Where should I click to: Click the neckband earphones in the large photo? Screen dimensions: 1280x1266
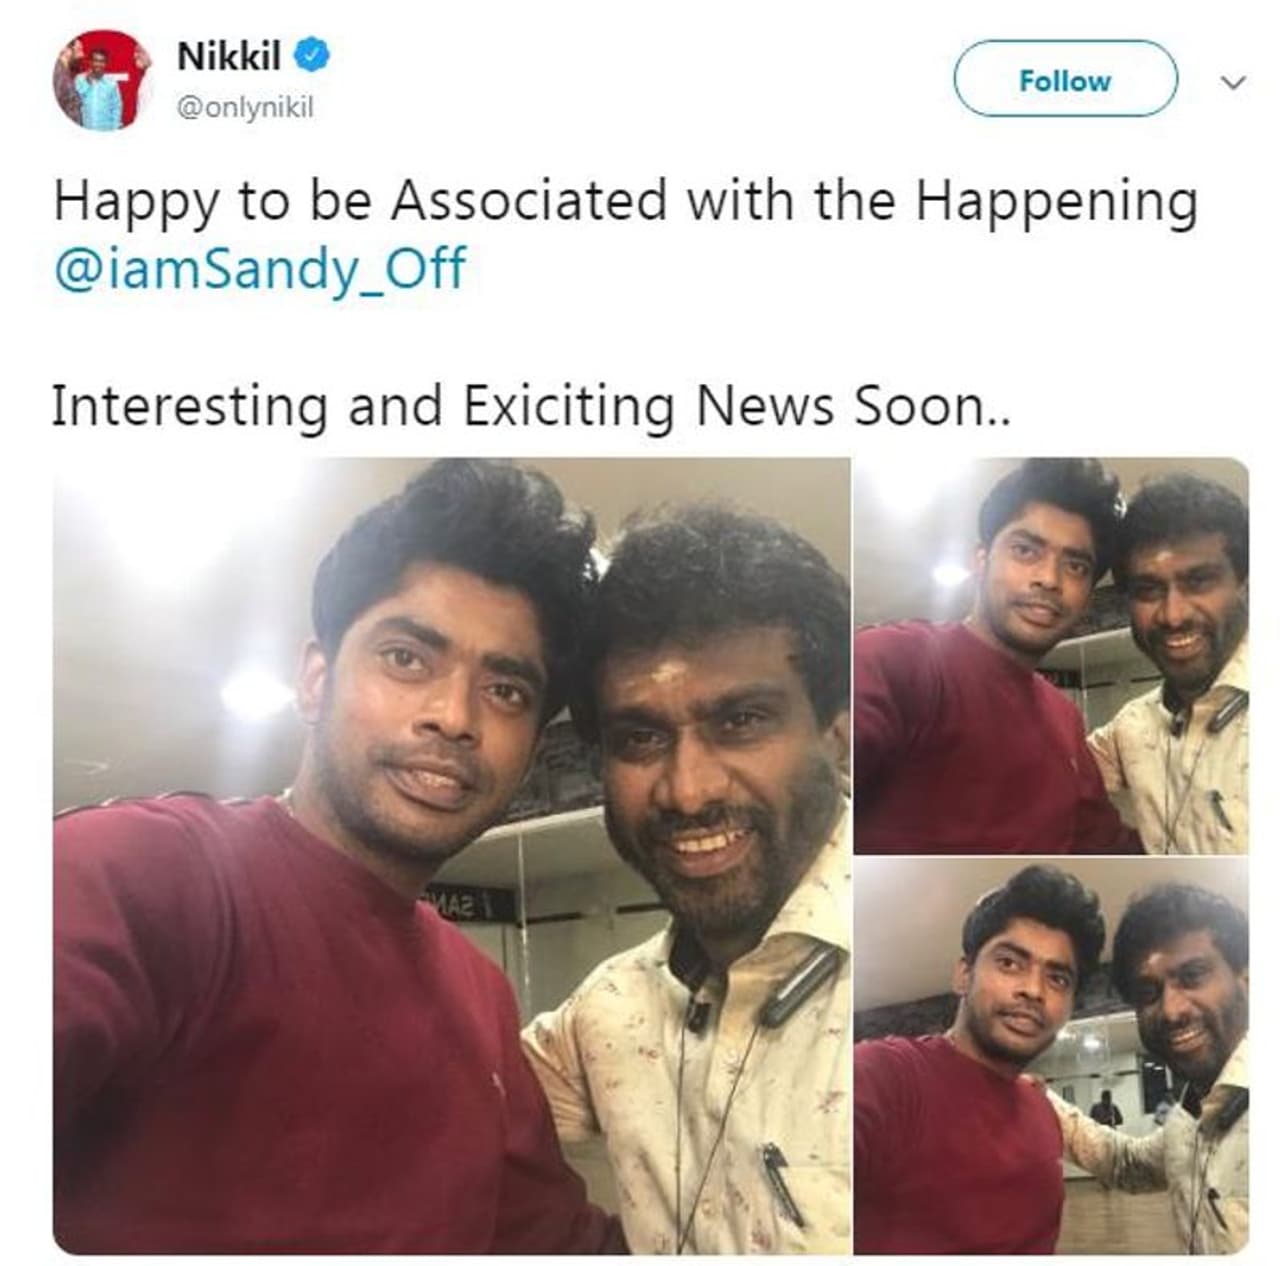760,985
